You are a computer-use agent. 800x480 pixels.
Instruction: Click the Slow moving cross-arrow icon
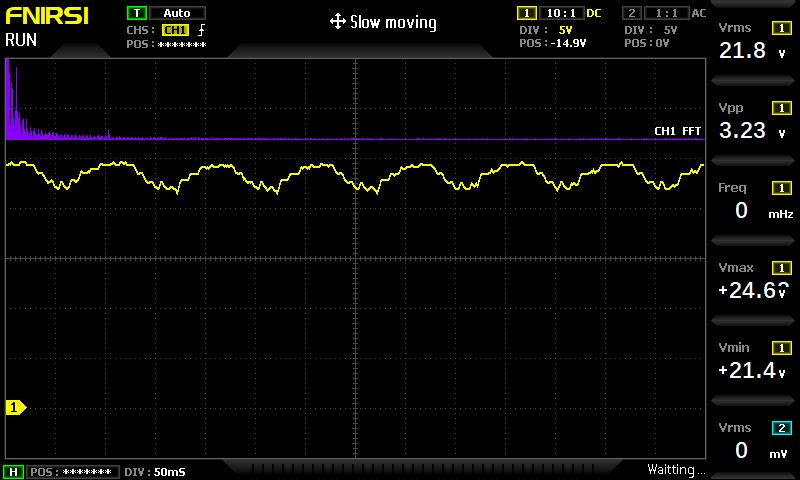point(338,22)
